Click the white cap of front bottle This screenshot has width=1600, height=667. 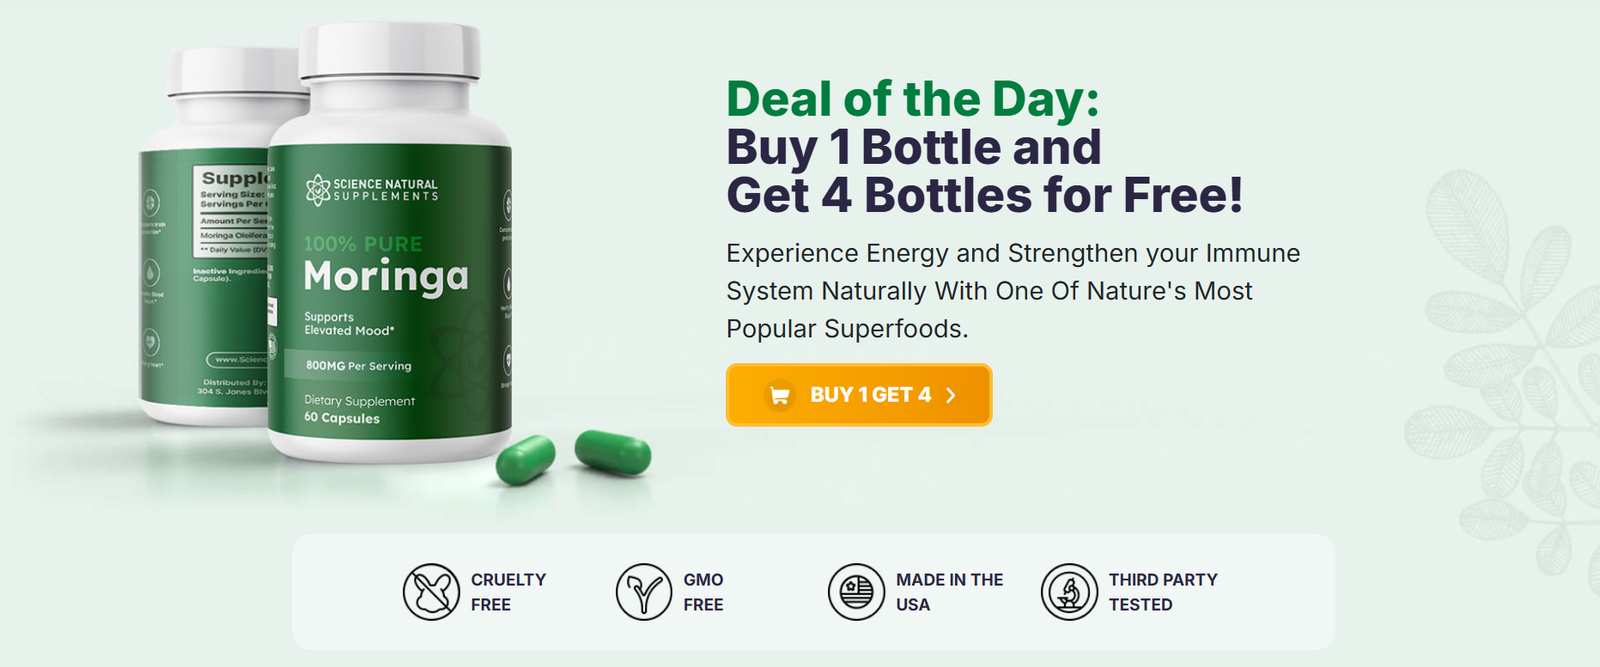390,51
